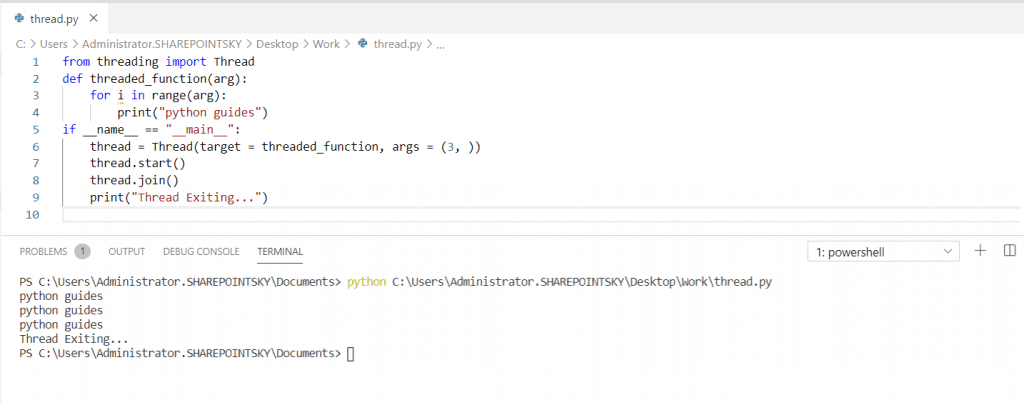Screen dimensions: 1024x405
Task: Select the TERMINAL panel tab
Action: click(280, 251)
